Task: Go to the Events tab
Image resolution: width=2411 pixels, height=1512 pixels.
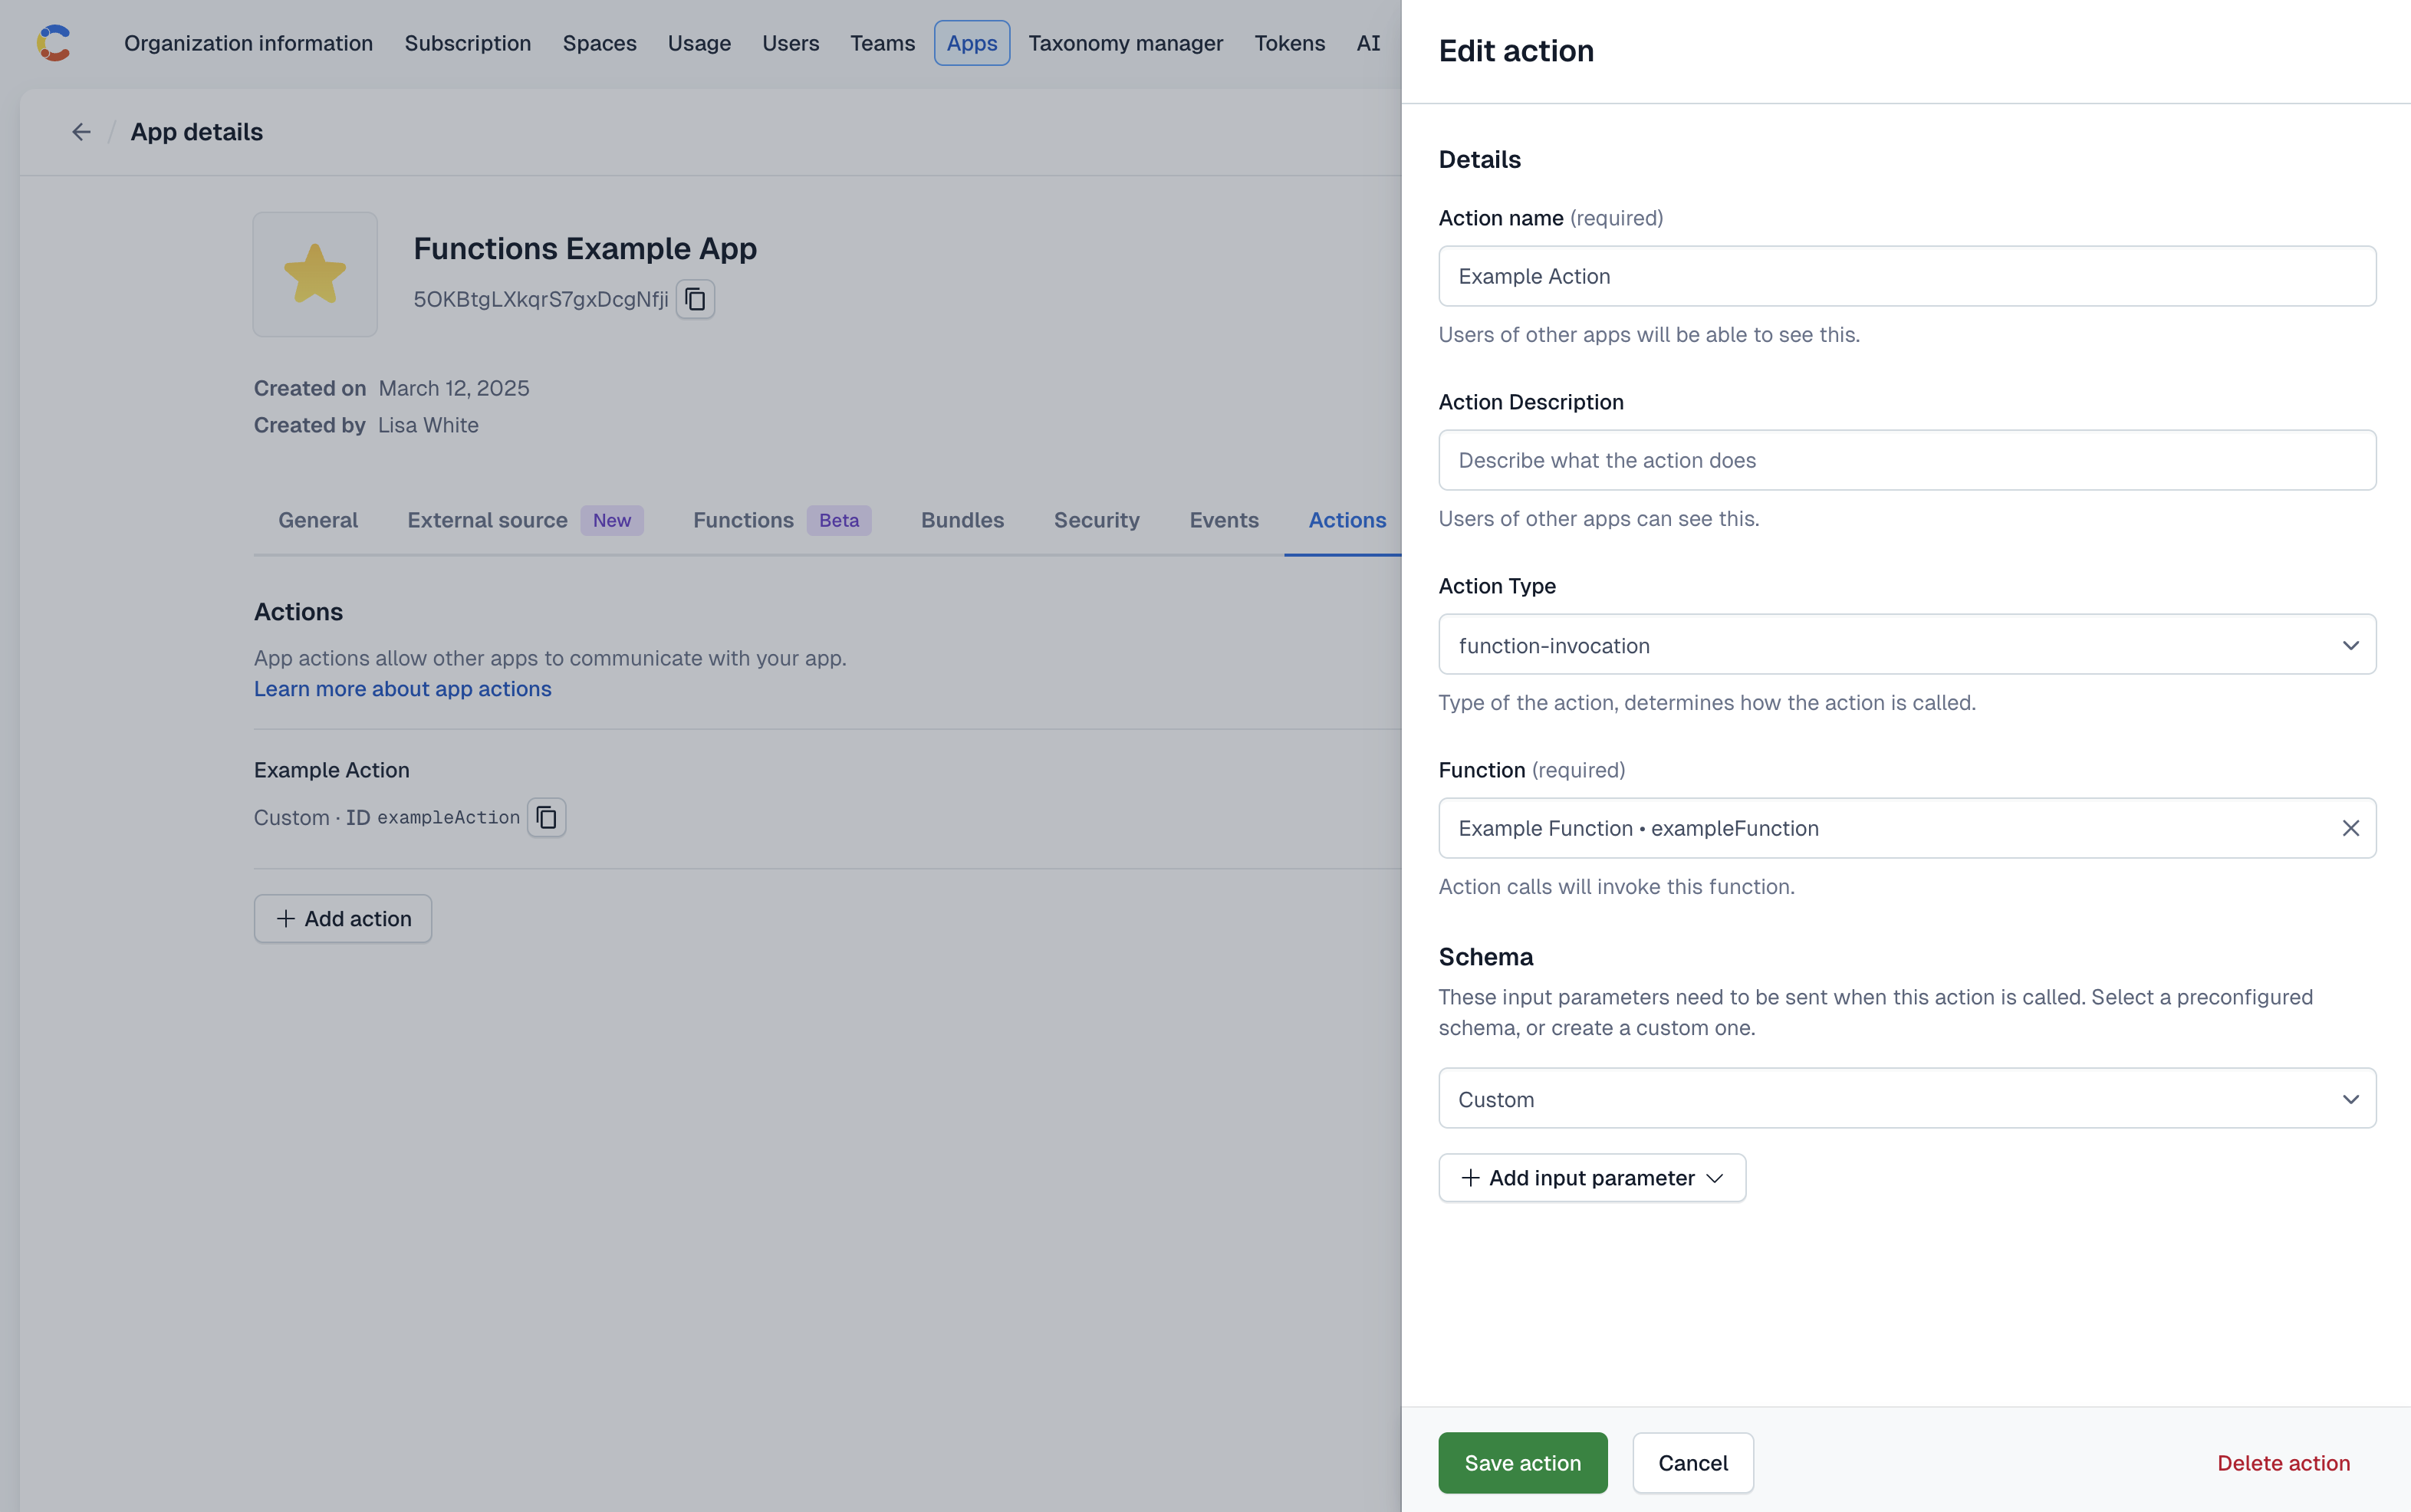Action: click(1223, 520)
